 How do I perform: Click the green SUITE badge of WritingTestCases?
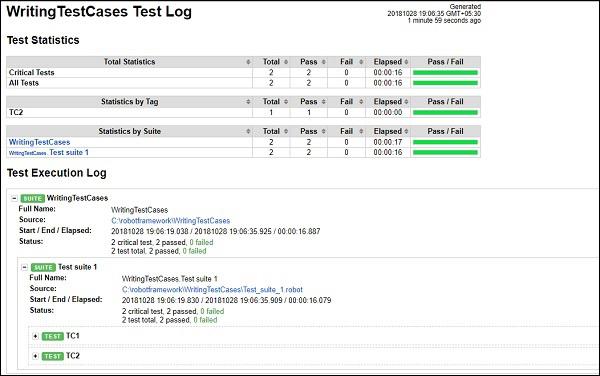(33, 198)
